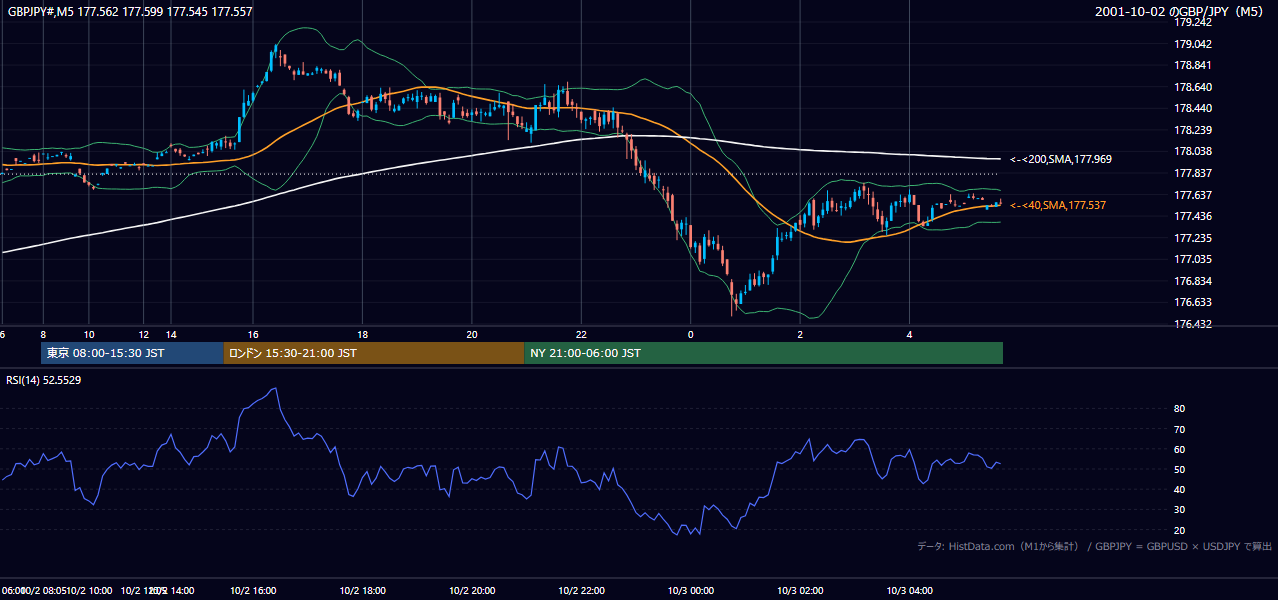Click the RSI scale value 80
This screenshot has height=600, width=1278.
click(1179, 409)
